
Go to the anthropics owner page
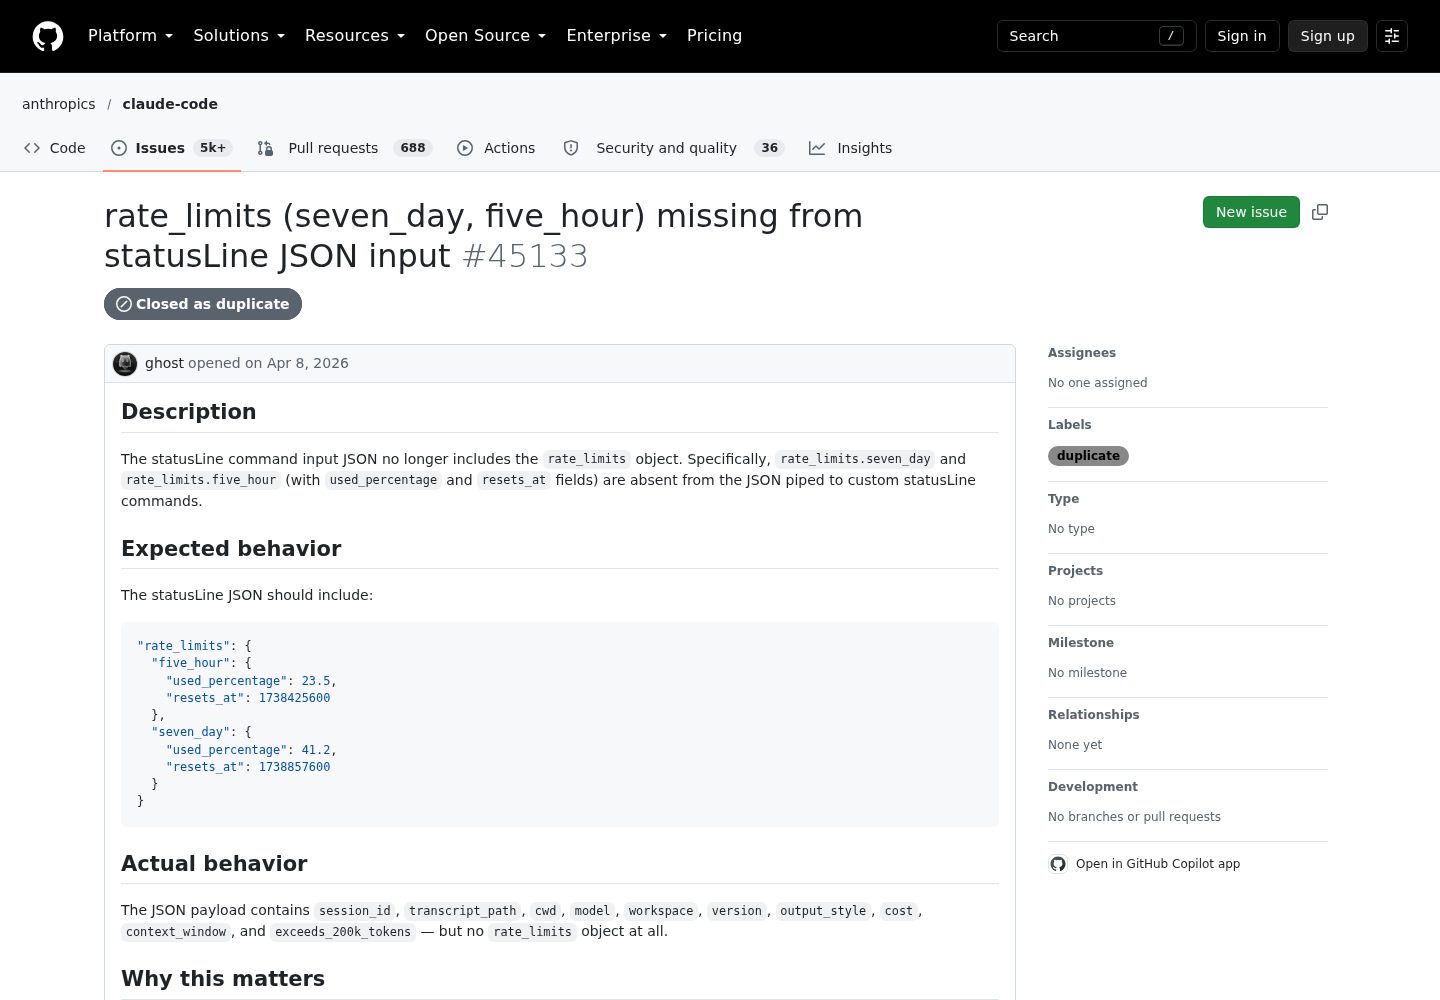coord(59,104)
